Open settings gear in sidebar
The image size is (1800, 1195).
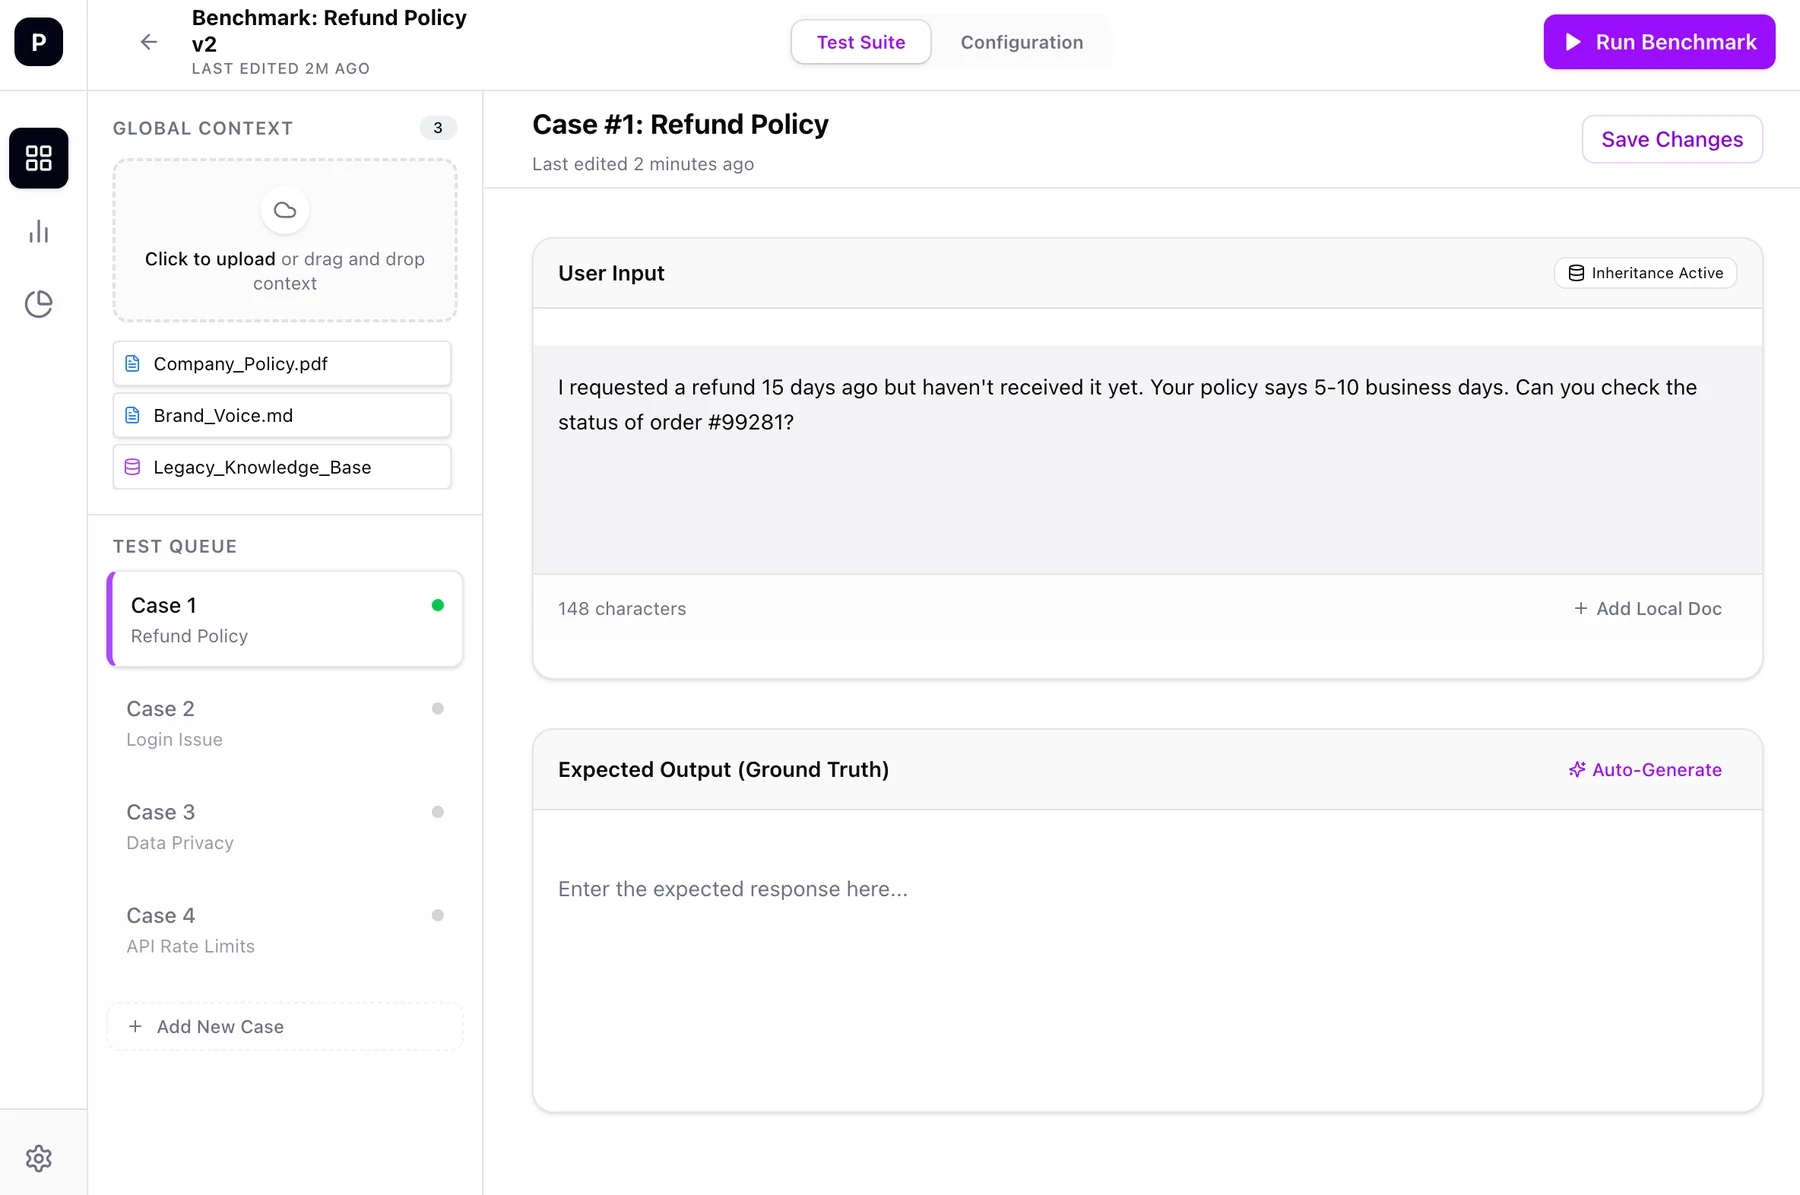click(x=39, y=1158)
